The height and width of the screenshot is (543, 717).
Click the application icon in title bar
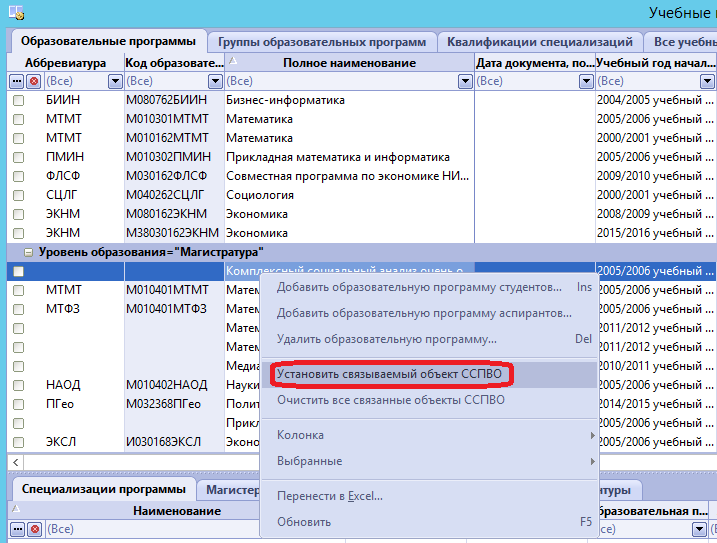coord(16,12)
